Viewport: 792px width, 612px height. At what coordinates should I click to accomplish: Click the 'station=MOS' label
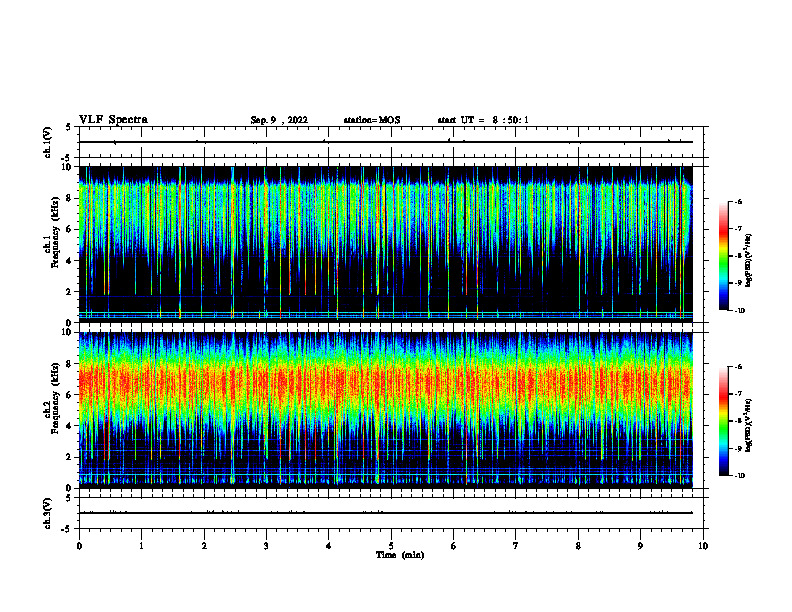click(372, 120)
